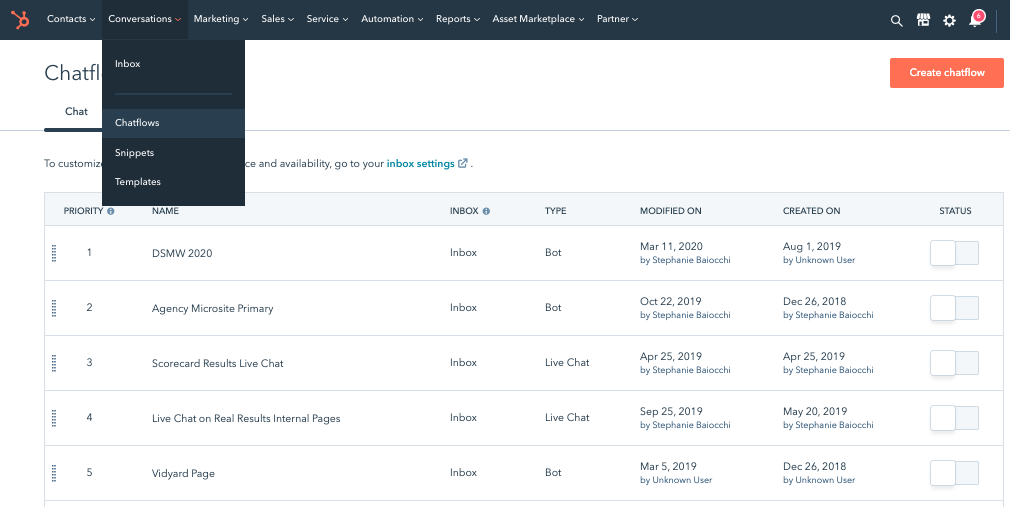Select Snippets from Conversations menu
Image resolution: width=1010 pixels, height=507 pixels.
[134, 153]
